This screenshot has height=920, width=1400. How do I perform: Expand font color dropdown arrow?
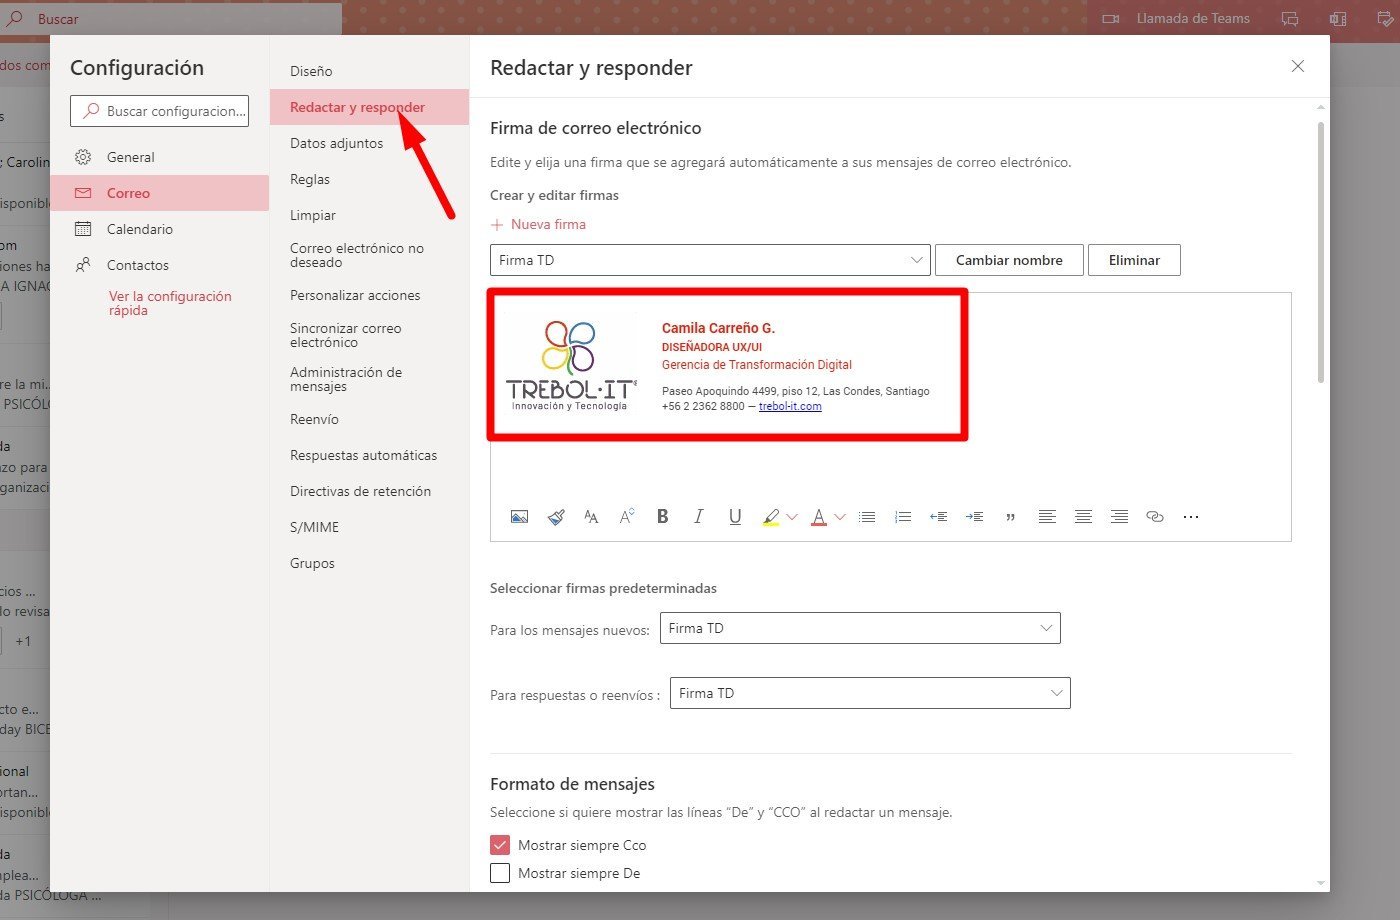click(840, 517)
